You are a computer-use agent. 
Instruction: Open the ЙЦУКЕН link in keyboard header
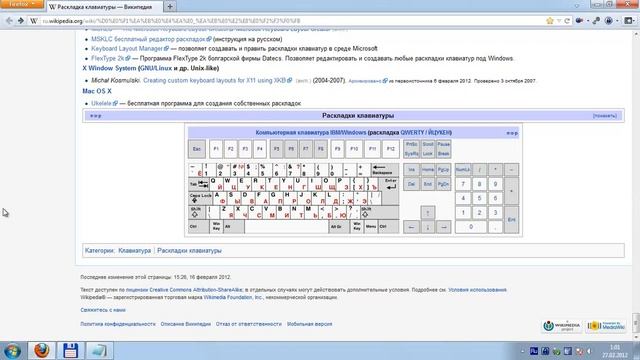pyautogui.click(x=439, y=133)
